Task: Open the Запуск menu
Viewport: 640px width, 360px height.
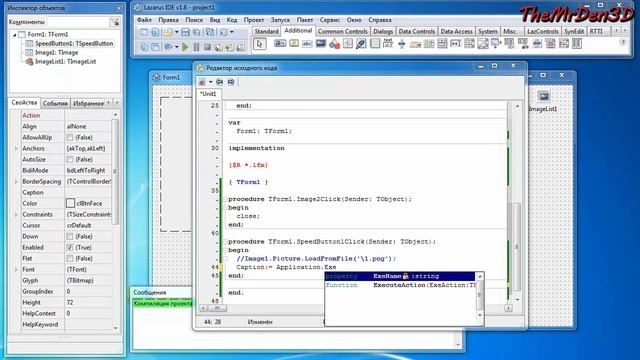Action: click(280, 20)
